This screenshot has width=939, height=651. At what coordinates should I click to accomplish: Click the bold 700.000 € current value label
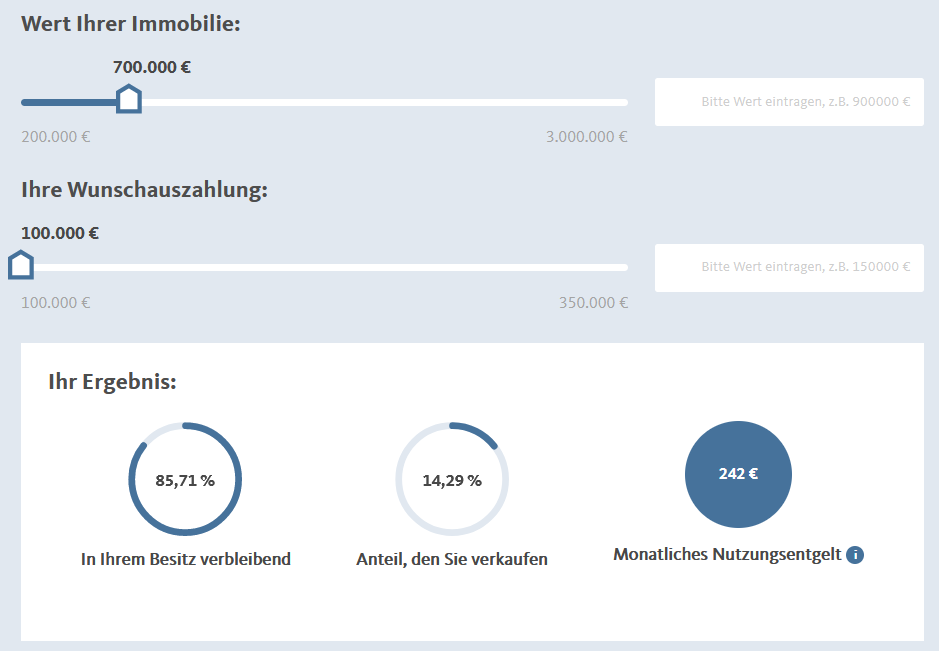(152, 68)
